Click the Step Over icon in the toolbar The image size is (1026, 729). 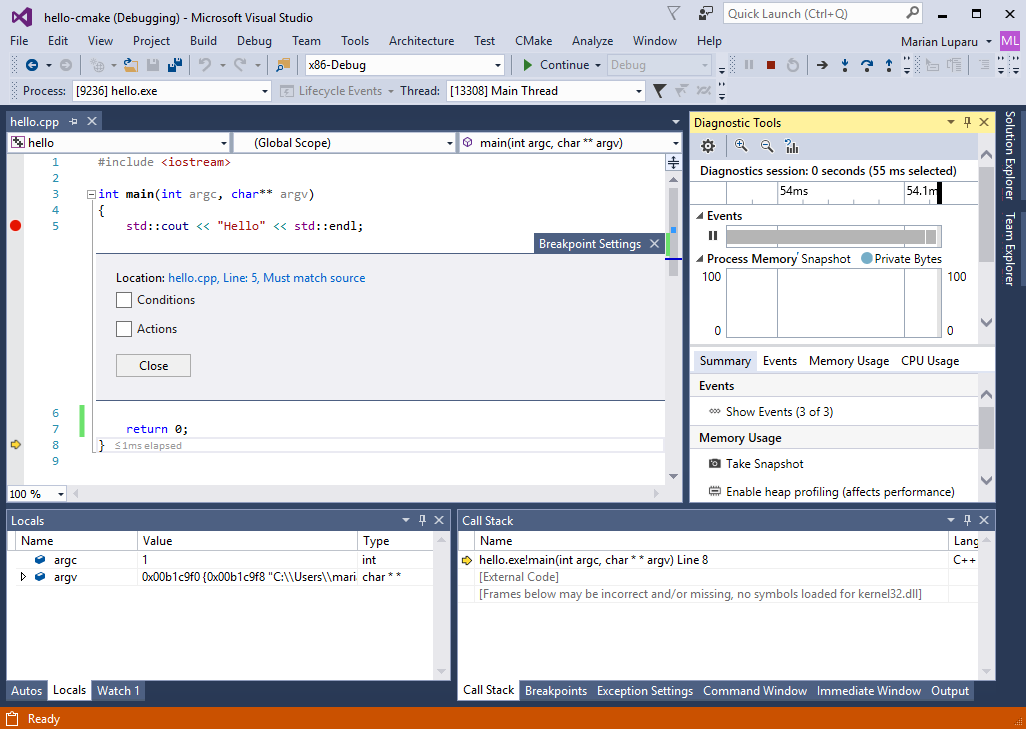tap(867, 65)
